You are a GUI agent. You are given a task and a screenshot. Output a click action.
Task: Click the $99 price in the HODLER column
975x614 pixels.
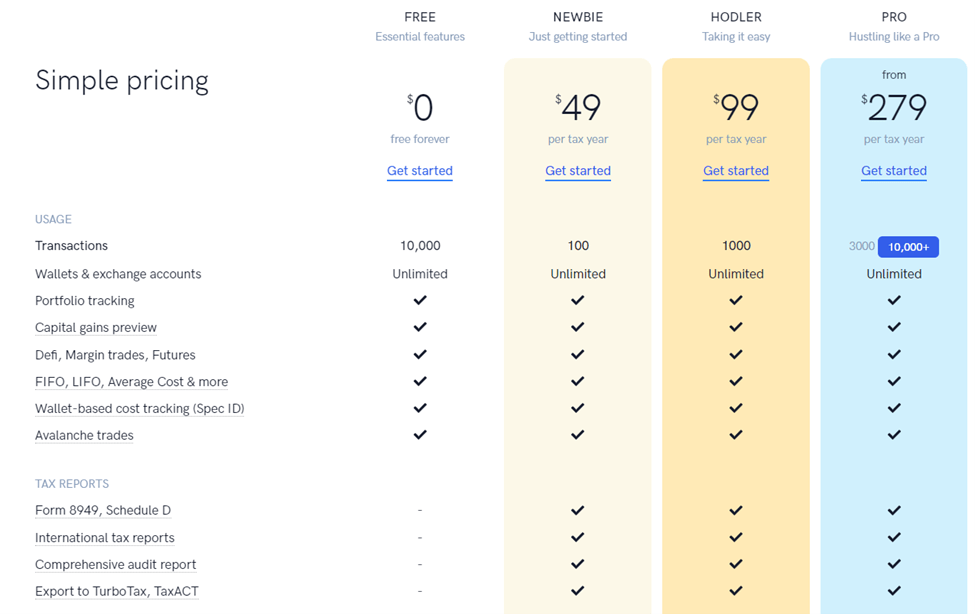click(736, 108)
